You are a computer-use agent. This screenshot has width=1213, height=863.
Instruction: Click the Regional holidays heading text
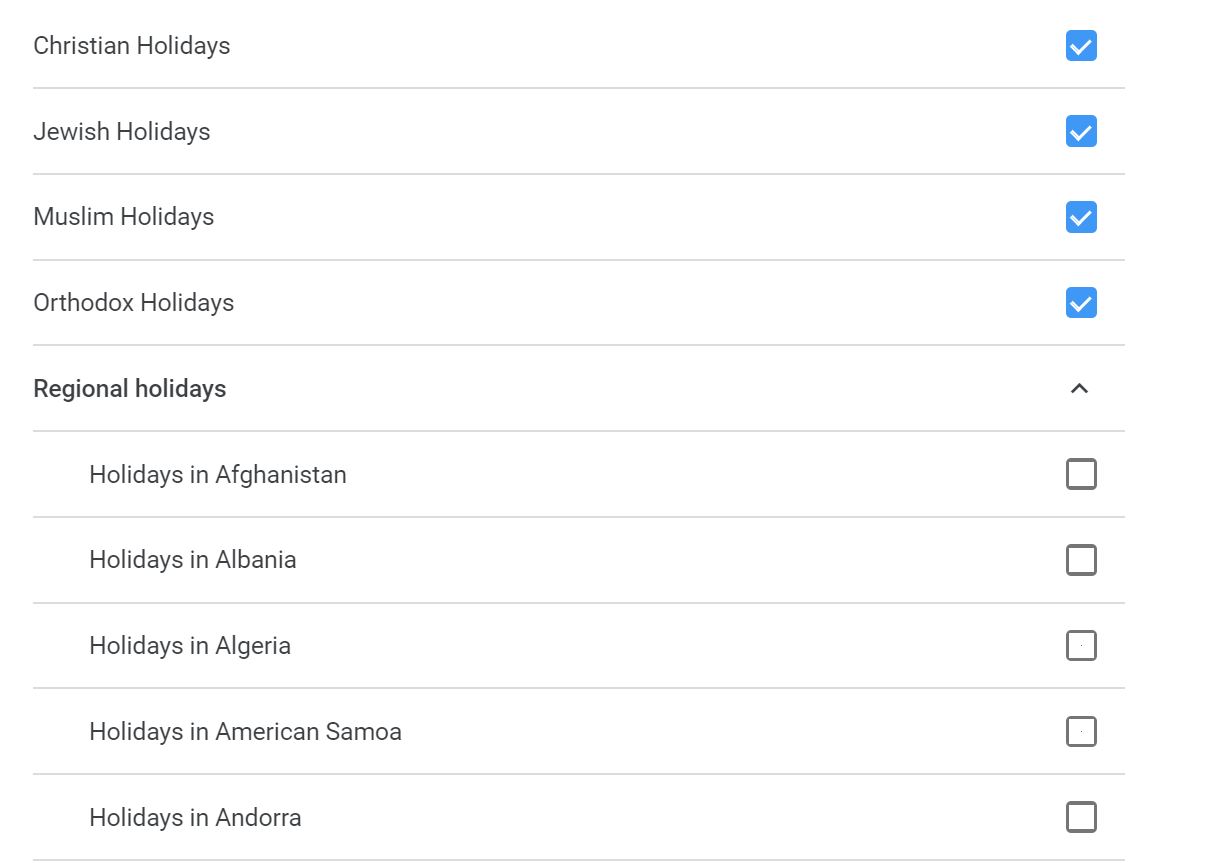130,389
